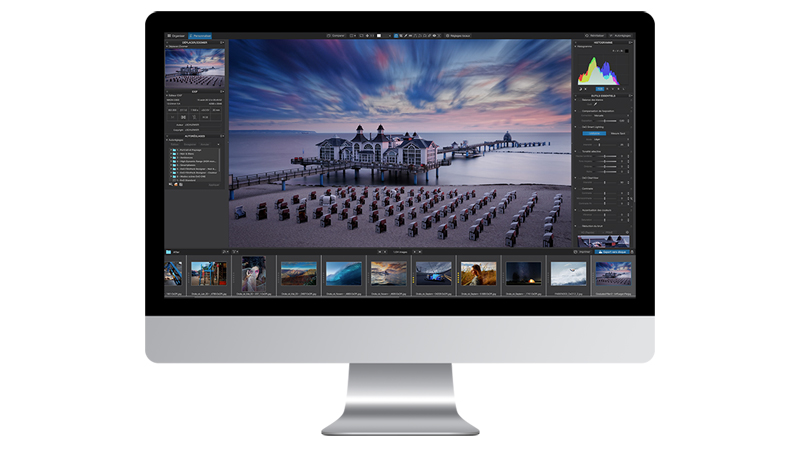The height and width of the screenshot is (450, 800).
Task: Disable the DxO ClearView correction
Action: (x=578, y=176)
